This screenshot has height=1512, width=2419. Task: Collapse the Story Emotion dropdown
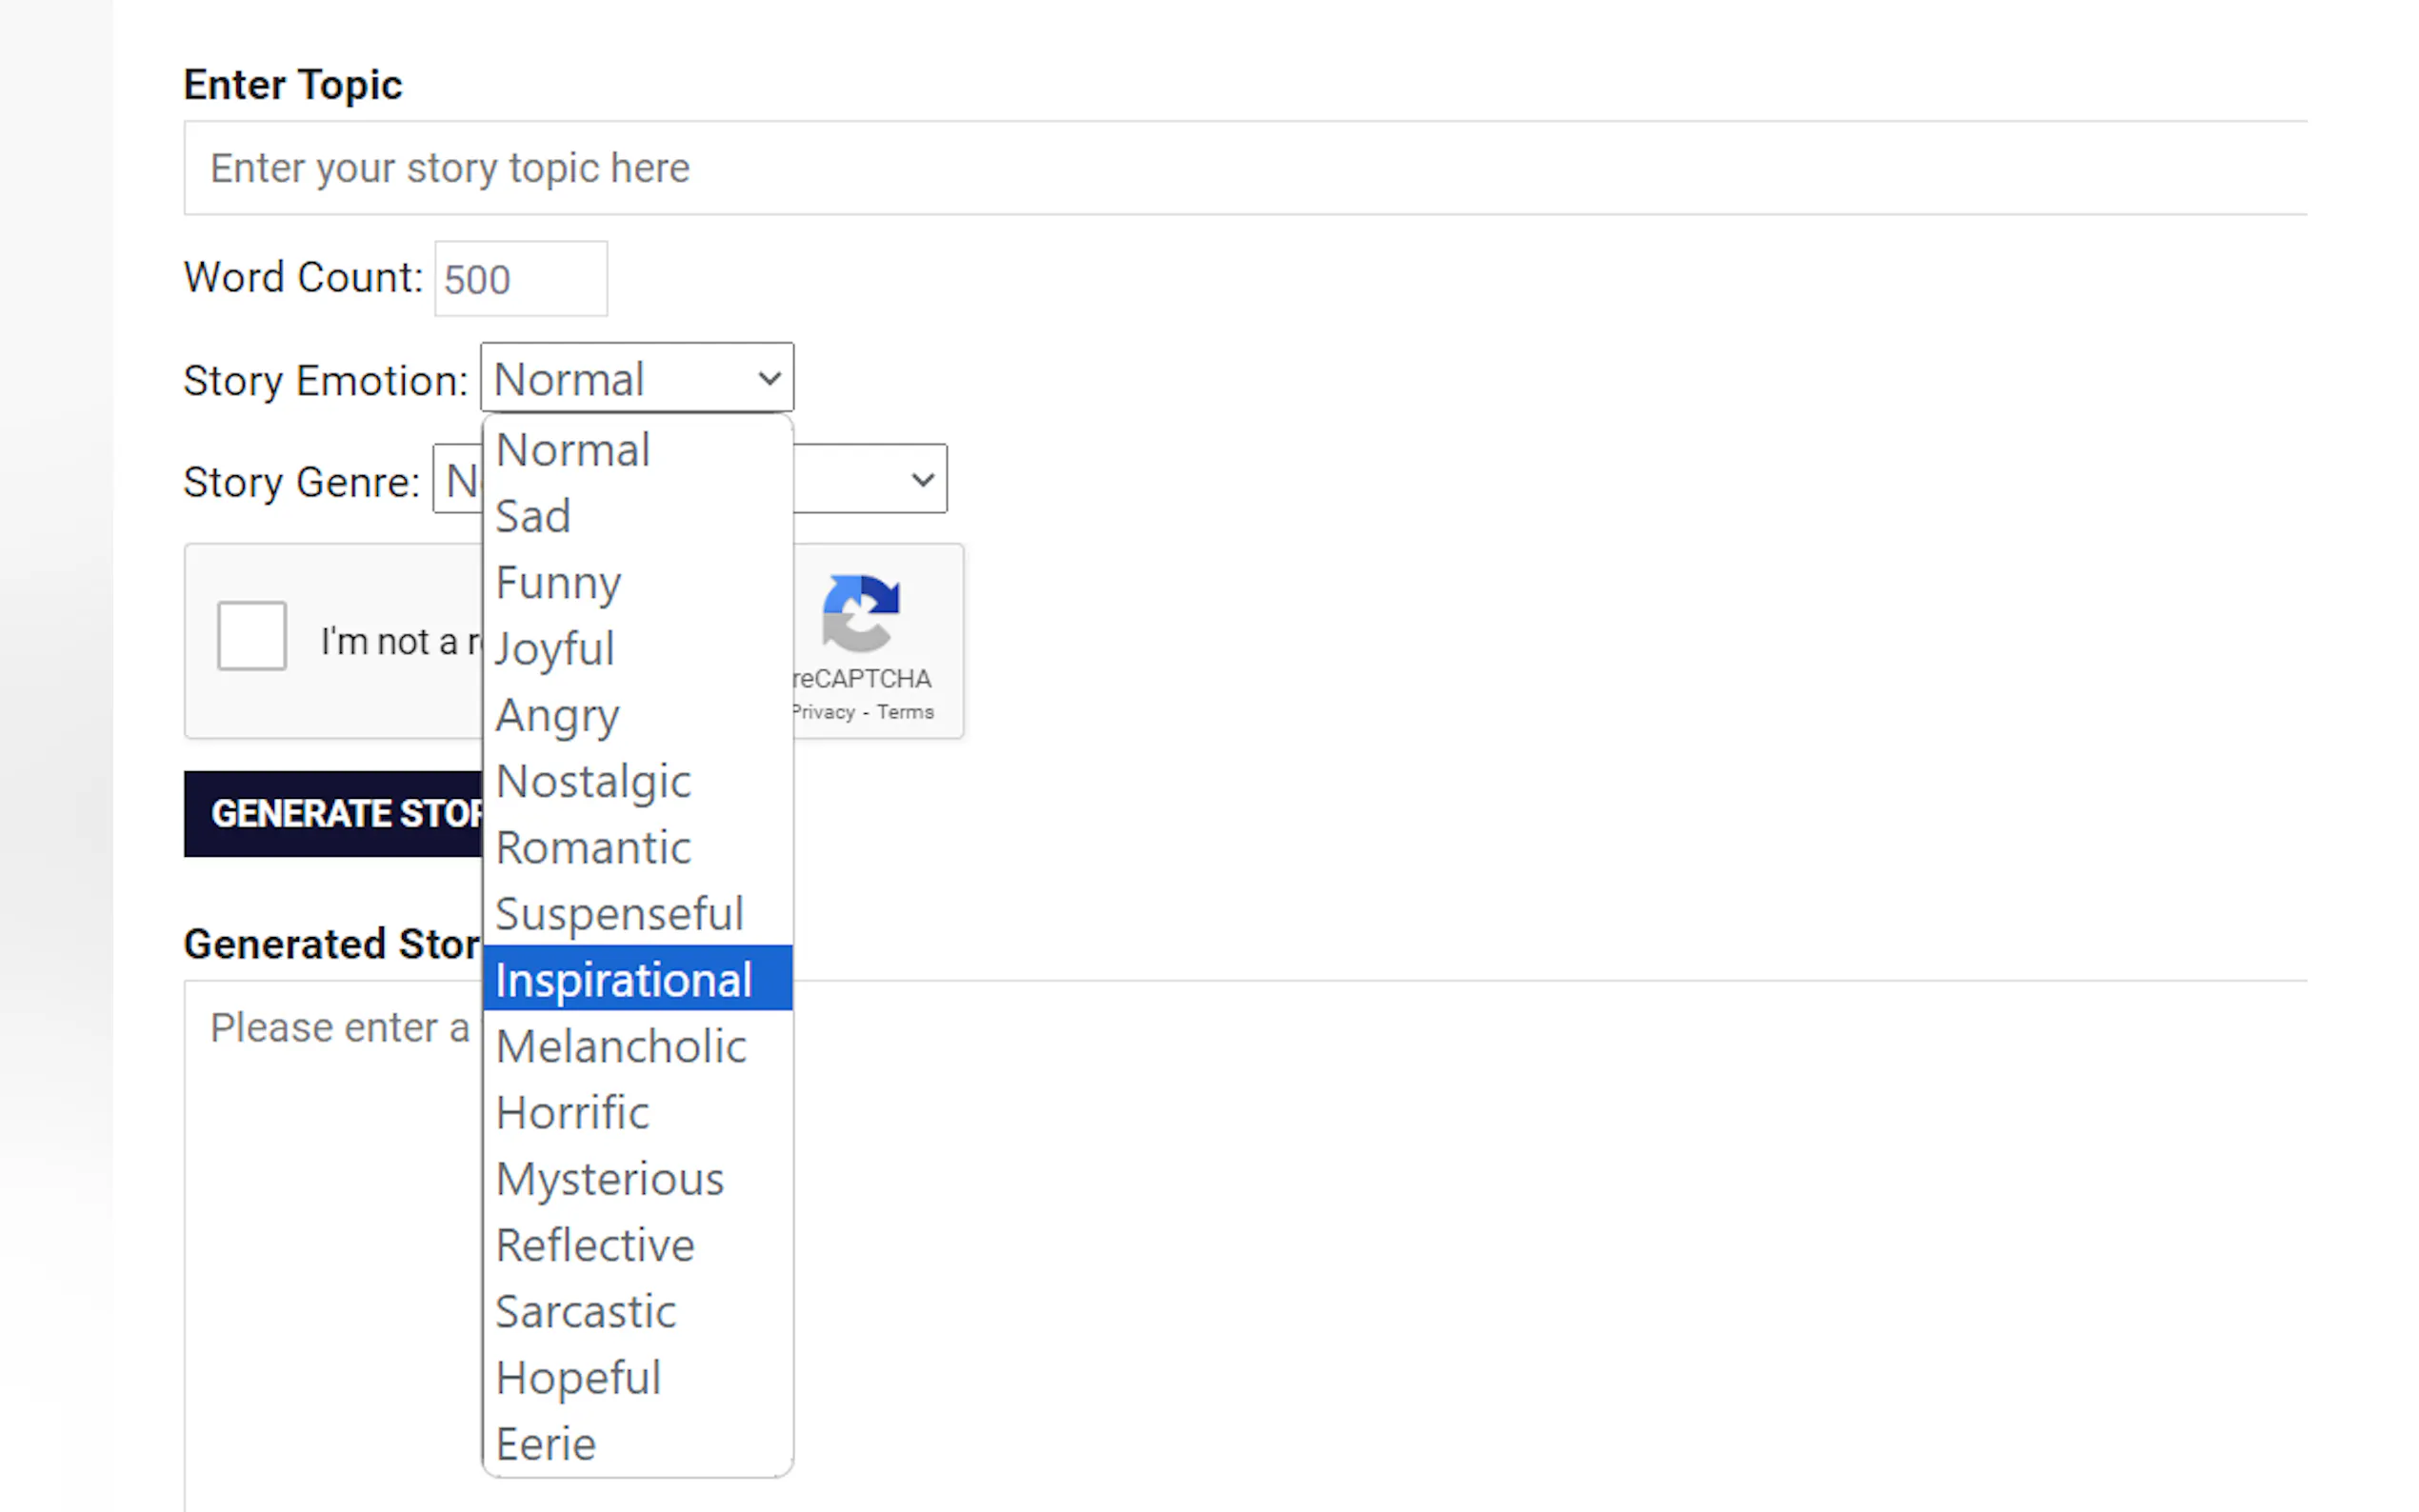coord(637,378)
